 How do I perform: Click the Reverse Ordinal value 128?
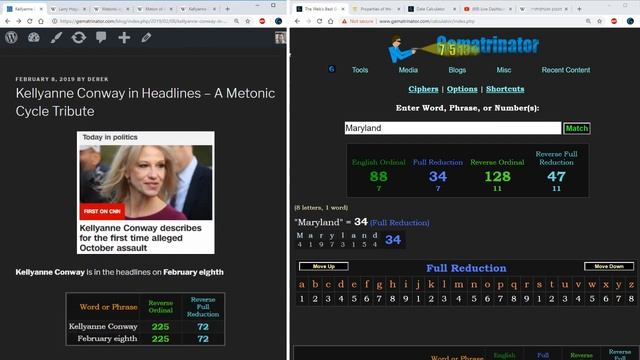(x=497, y=176)
